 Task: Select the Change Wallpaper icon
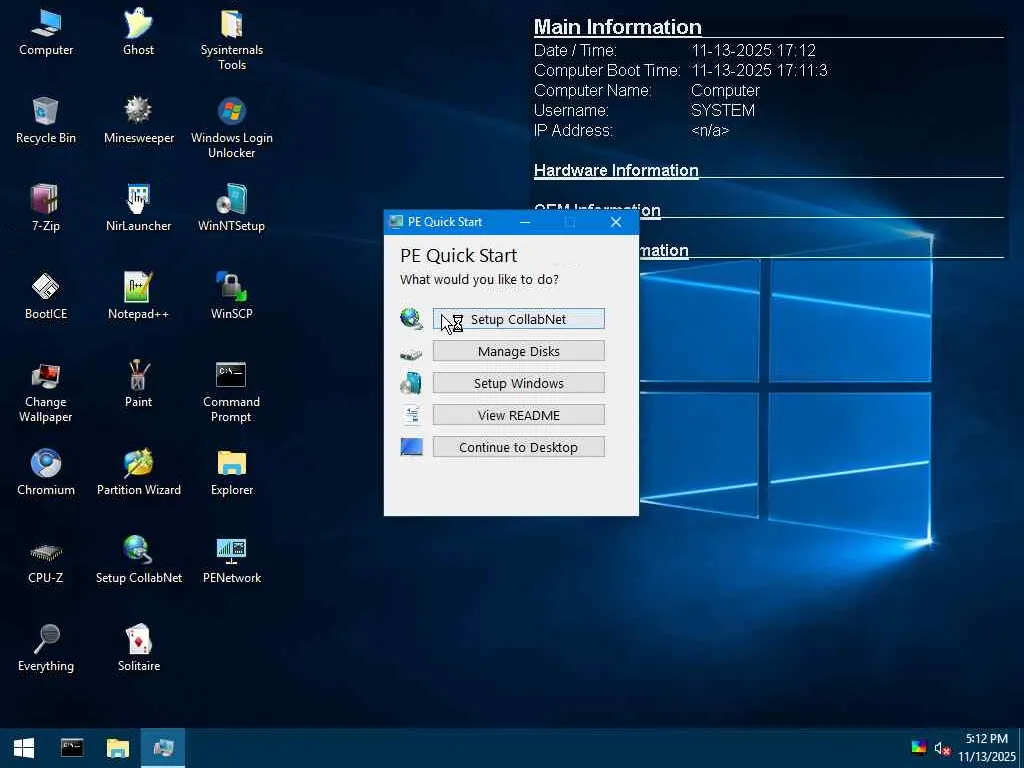point(46,392)
